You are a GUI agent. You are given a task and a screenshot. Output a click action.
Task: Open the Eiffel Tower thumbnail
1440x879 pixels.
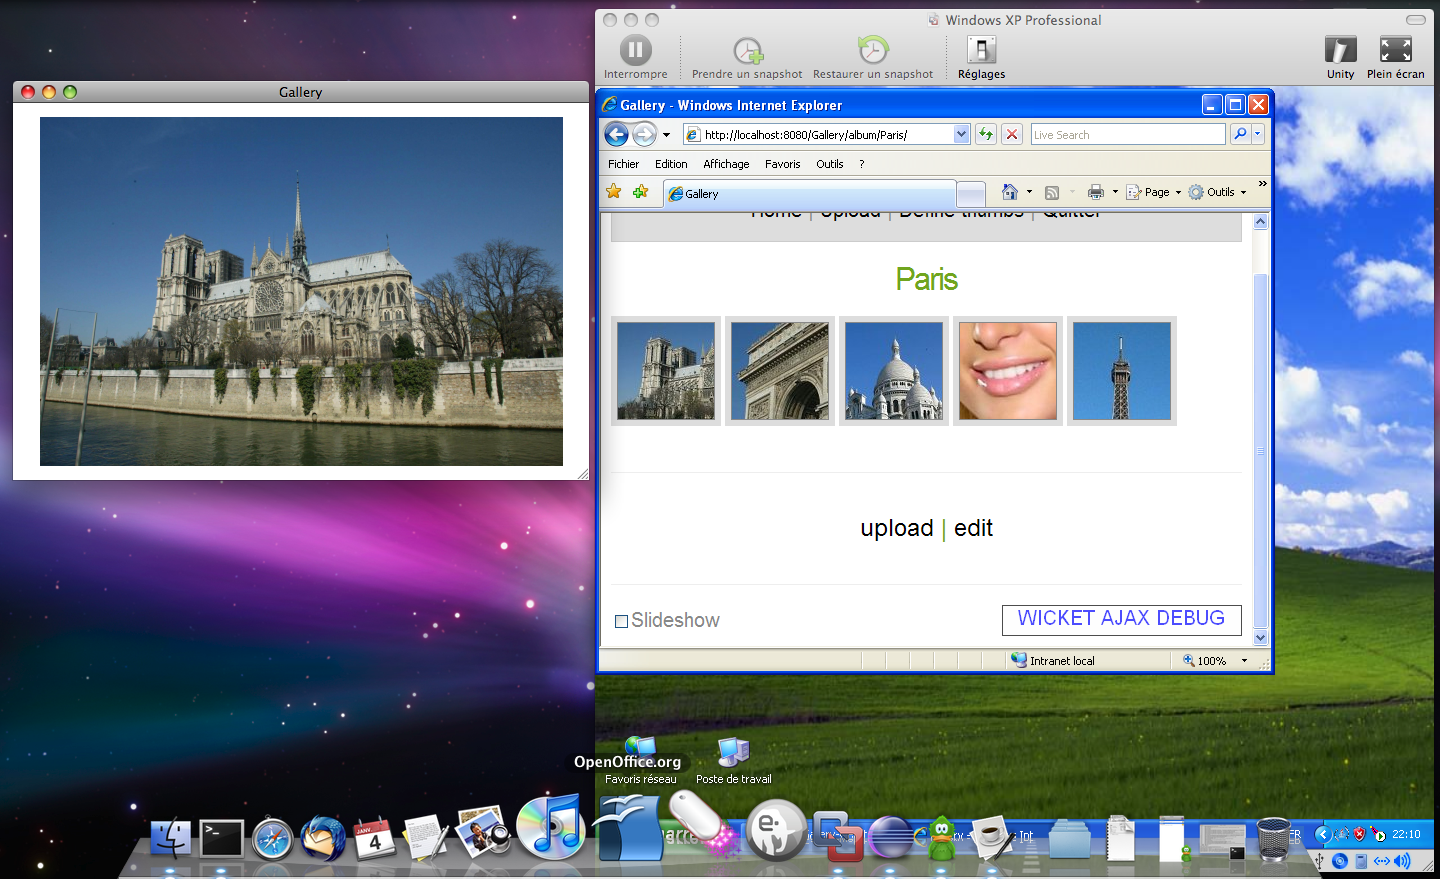tap(1121, 371)
